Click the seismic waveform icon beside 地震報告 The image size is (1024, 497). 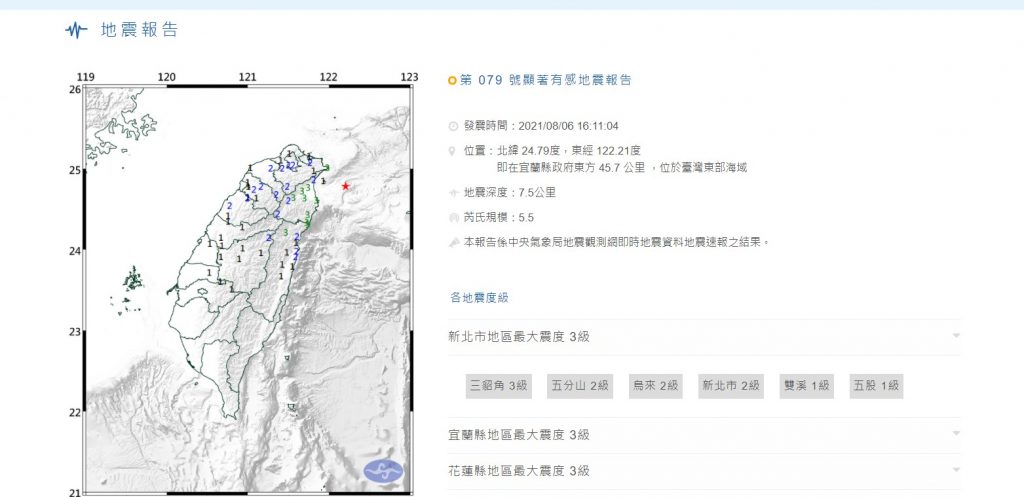[x=76, y=30]
